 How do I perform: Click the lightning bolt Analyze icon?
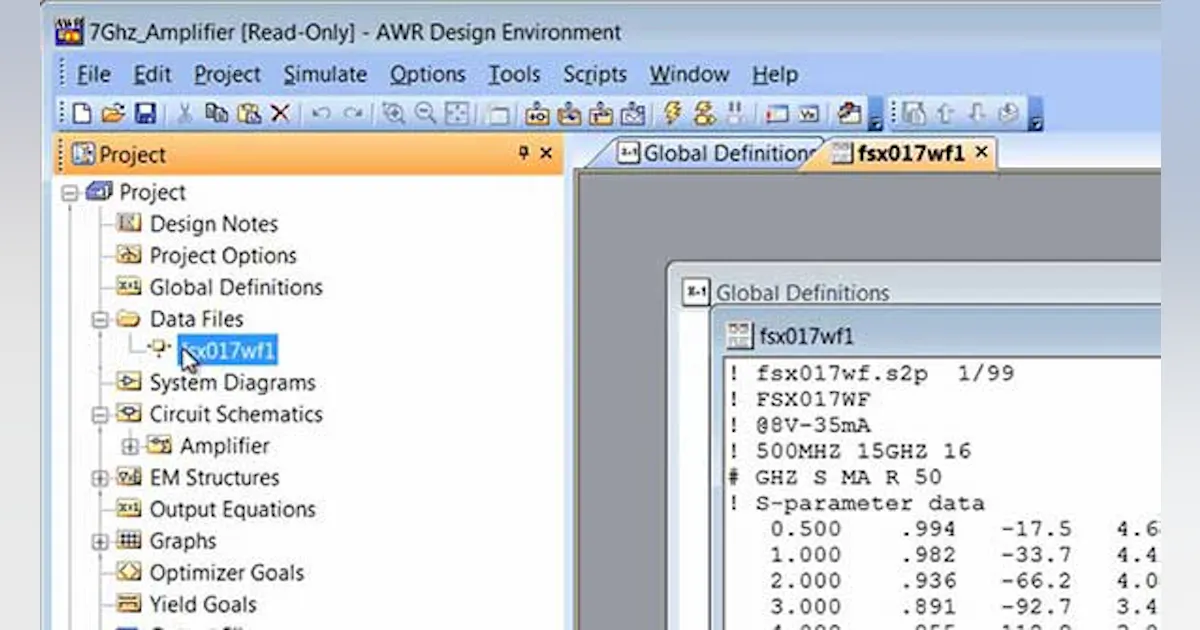[672, 113]
